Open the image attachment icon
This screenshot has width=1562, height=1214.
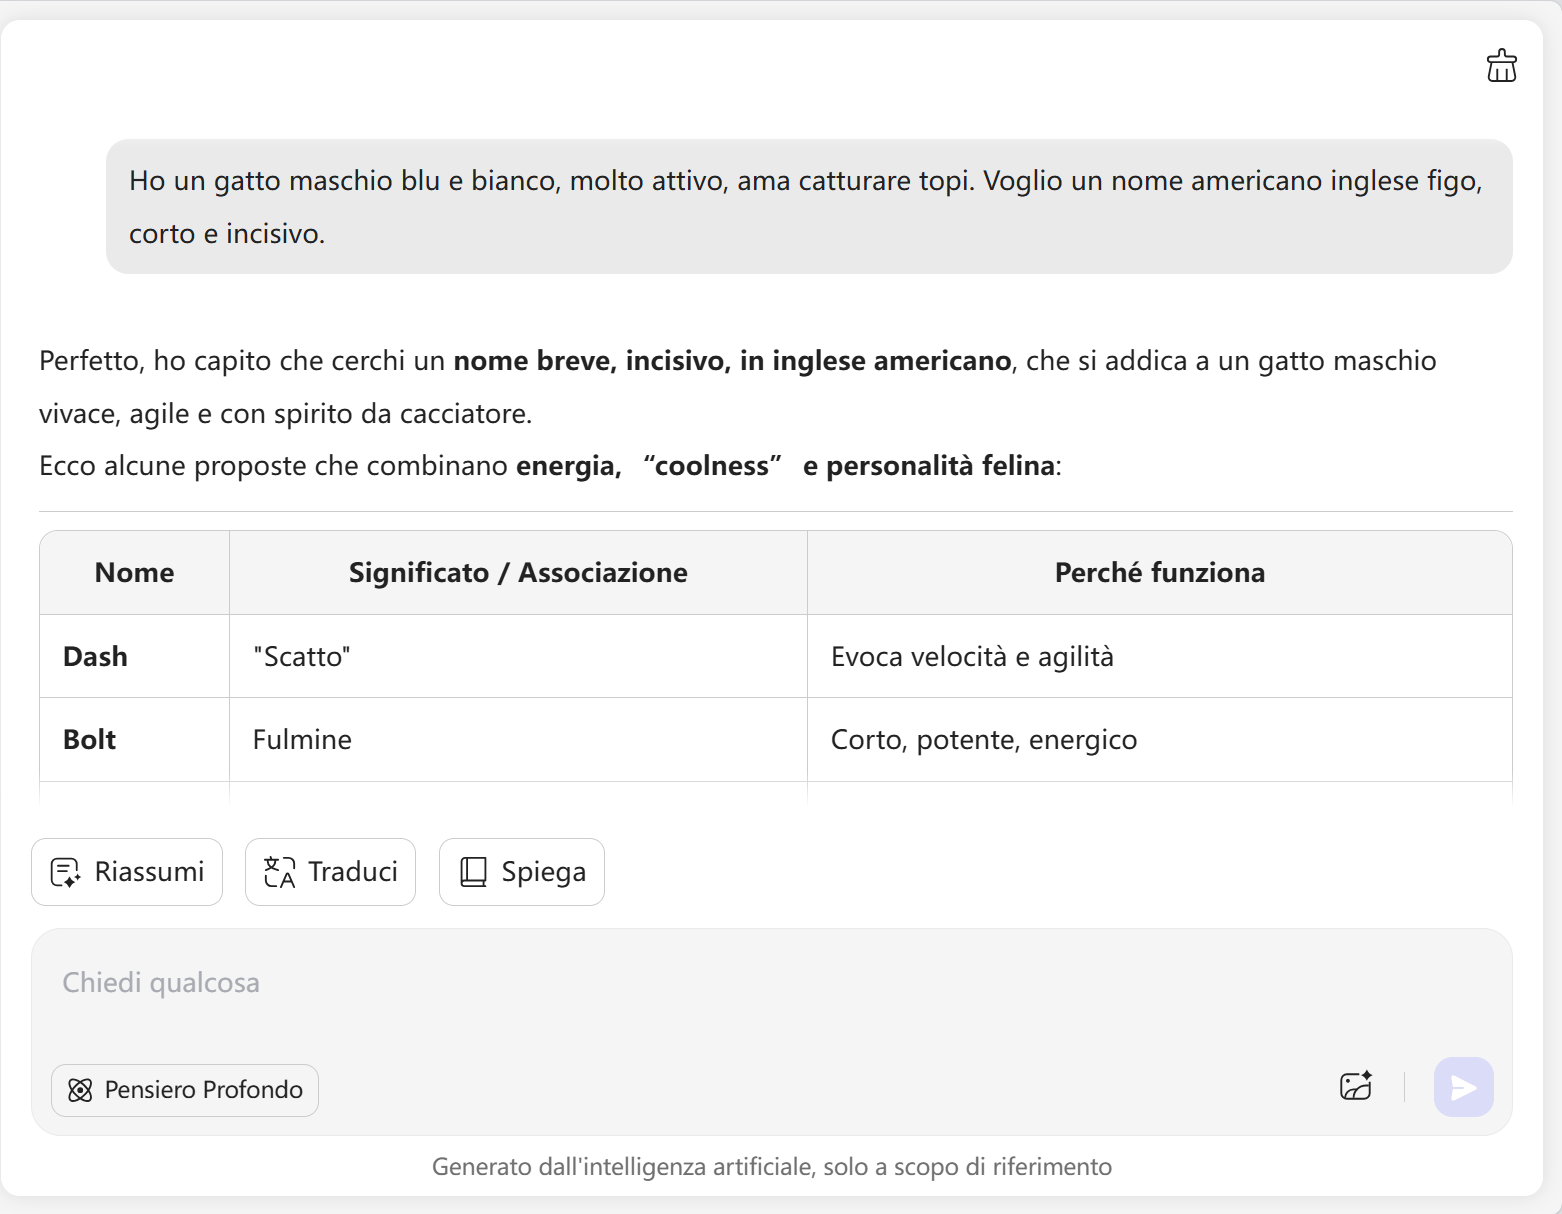coord(1355,1086)
